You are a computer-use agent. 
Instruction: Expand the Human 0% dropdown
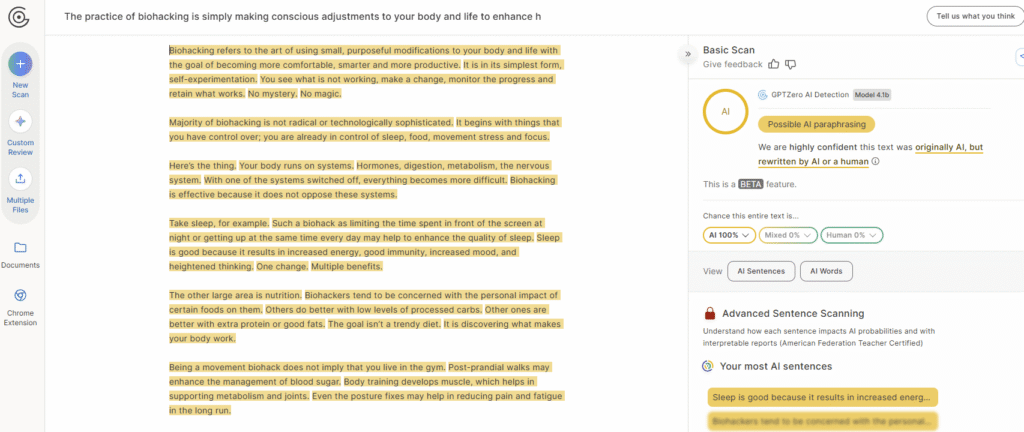click(851, 235)
